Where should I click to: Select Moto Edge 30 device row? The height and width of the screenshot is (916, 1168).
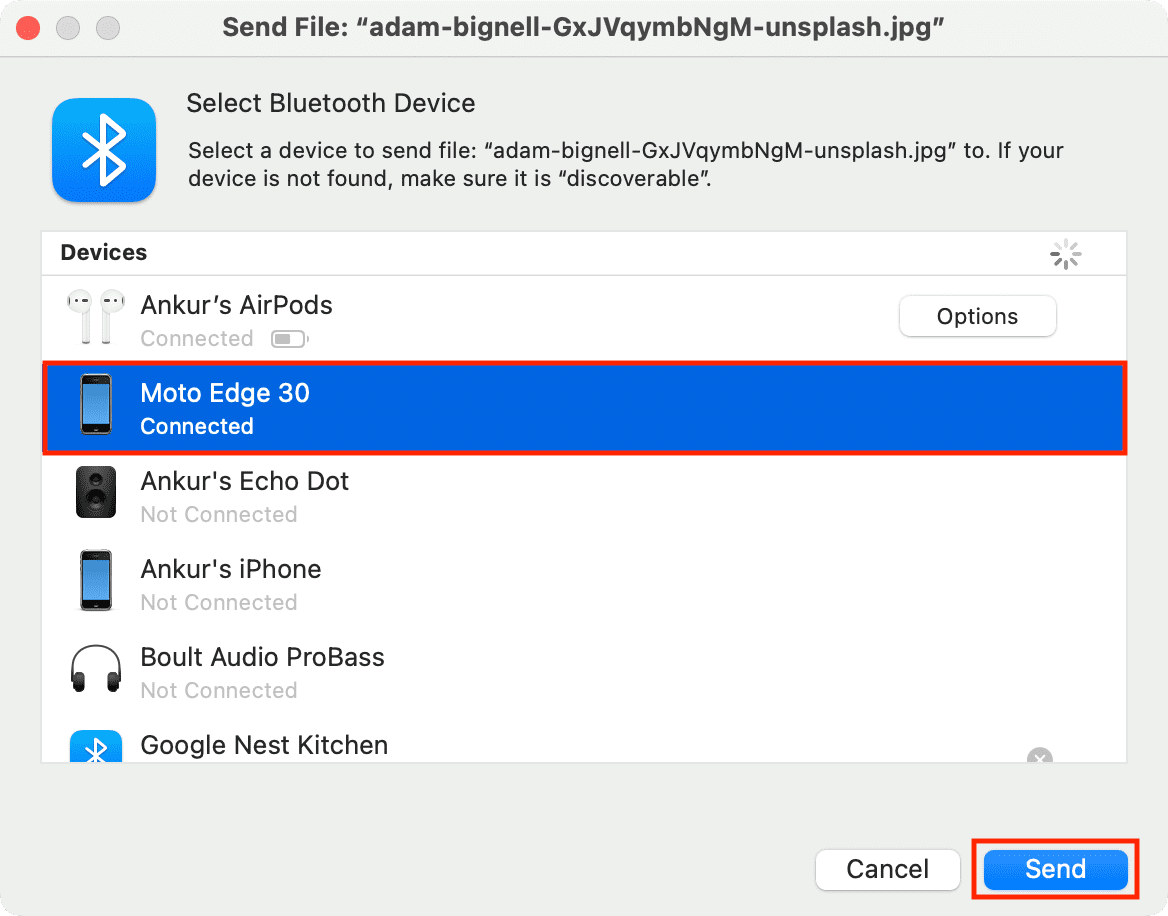pyautogui.click(x=584, y=409)
